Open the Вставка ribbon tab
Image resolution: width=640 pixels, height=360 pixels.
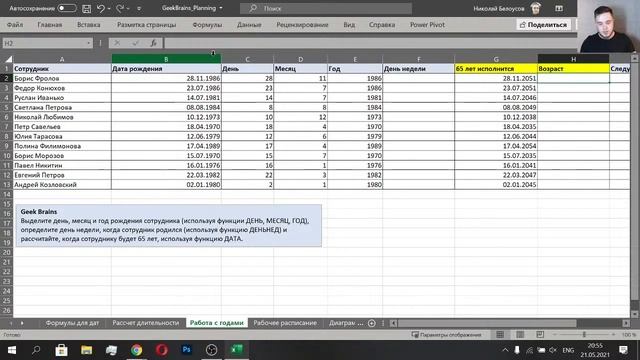[x=89, y=24]
